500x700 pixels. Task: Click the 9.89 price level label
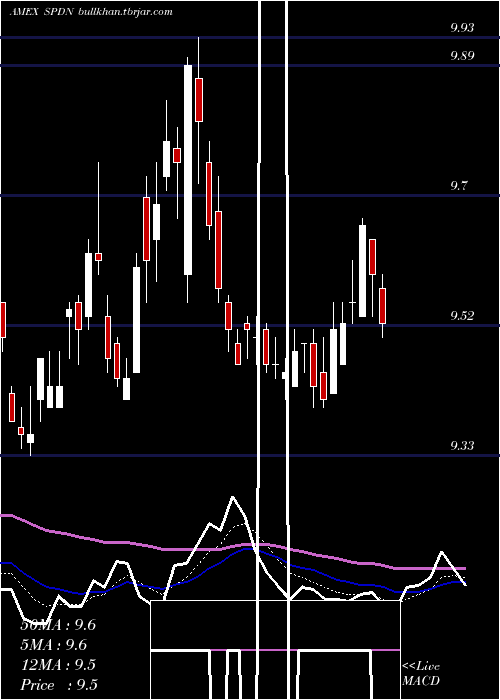(462, 55)
